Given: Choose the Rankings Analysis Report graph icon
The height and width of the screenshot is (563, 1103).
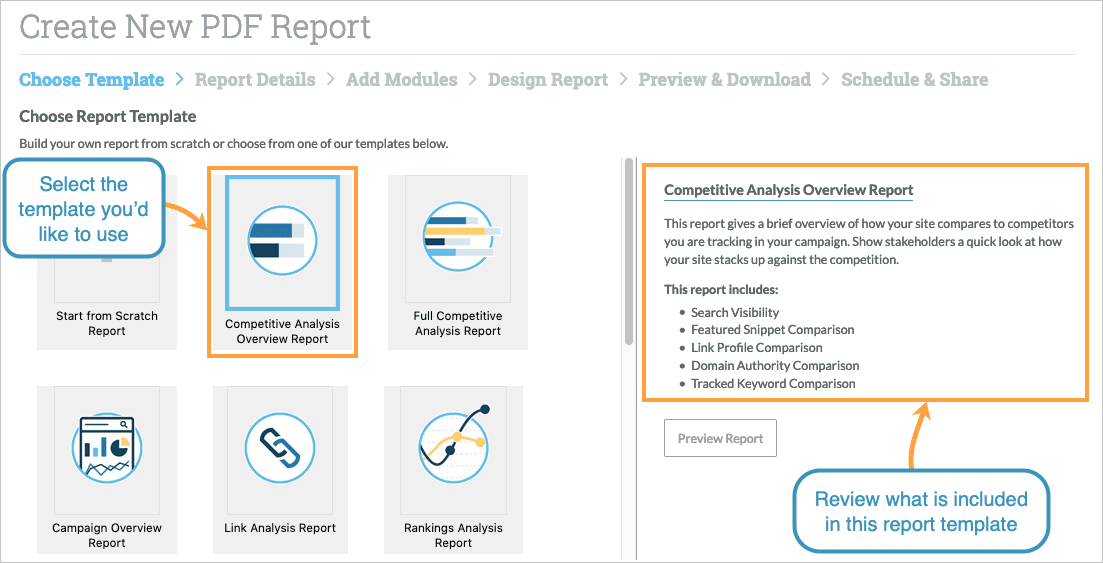Looking at the screenshot, I should pos(454,439).
